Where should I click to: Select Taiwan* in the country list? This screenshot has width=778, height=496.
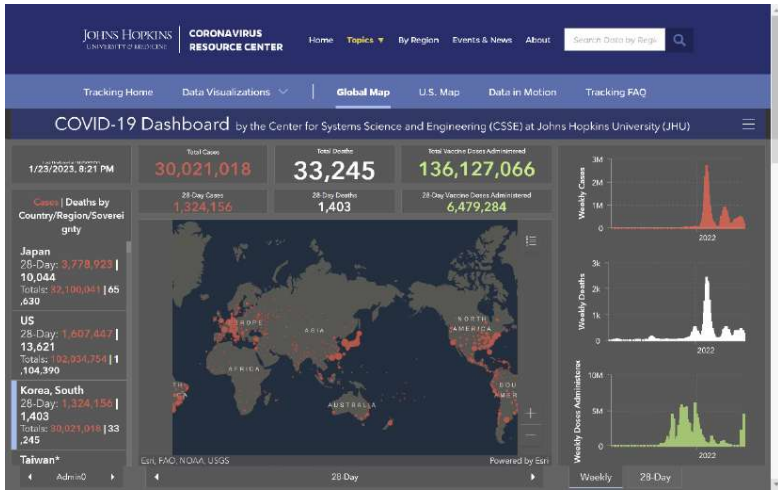[69, 459]
